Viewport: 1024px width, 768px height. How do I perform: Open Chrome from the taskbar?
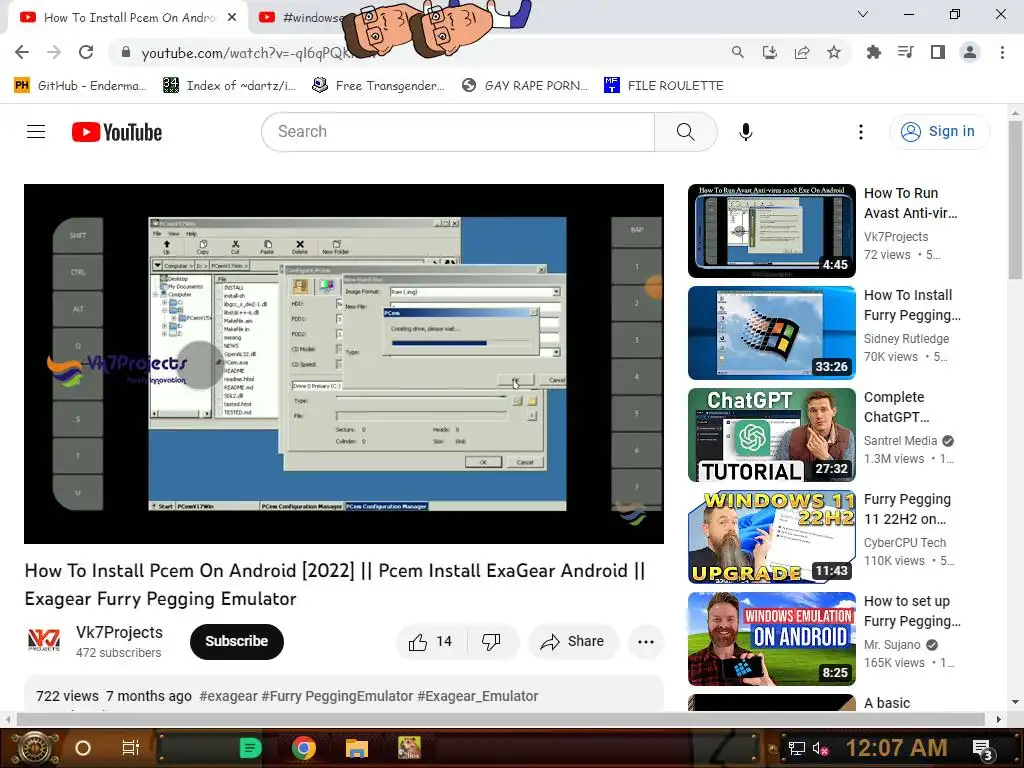click(304, 748)
